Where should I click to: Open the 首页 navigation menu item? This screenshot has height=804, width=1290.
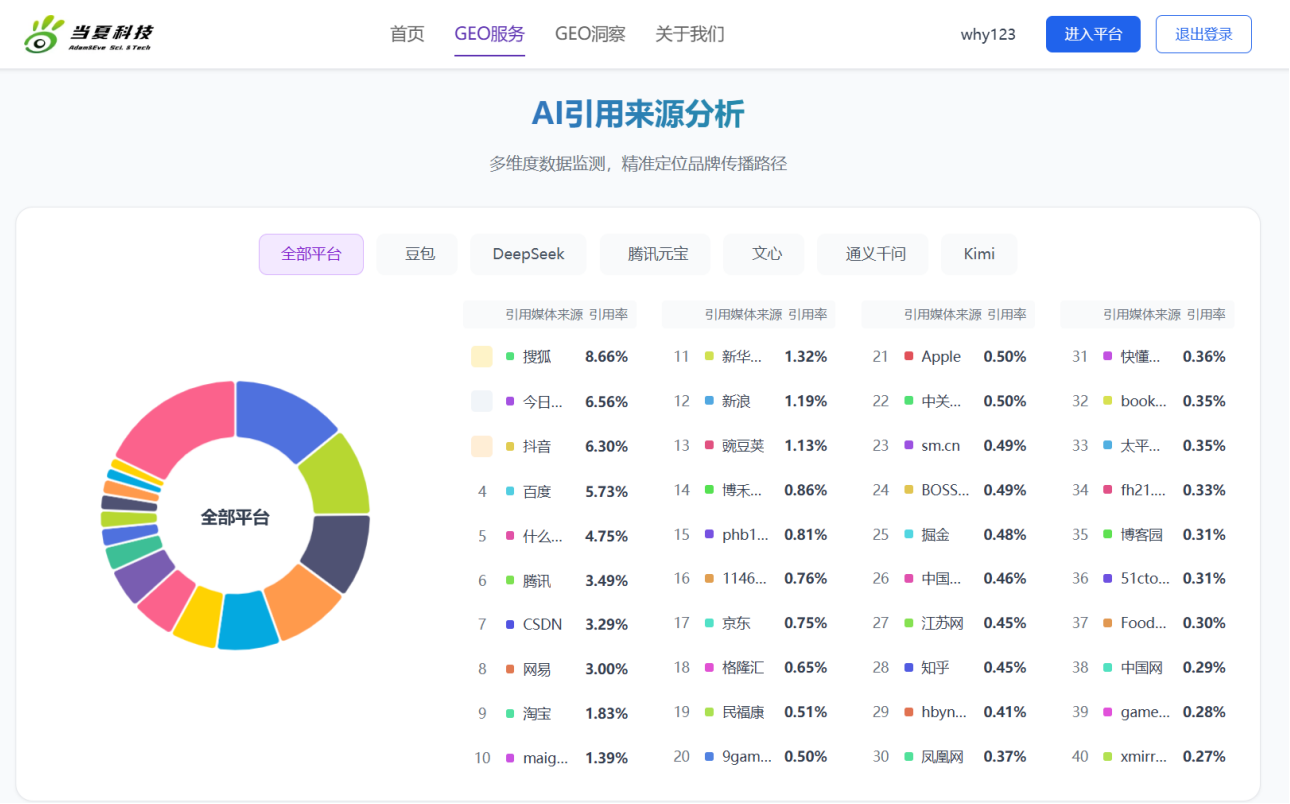click(407, 34)
